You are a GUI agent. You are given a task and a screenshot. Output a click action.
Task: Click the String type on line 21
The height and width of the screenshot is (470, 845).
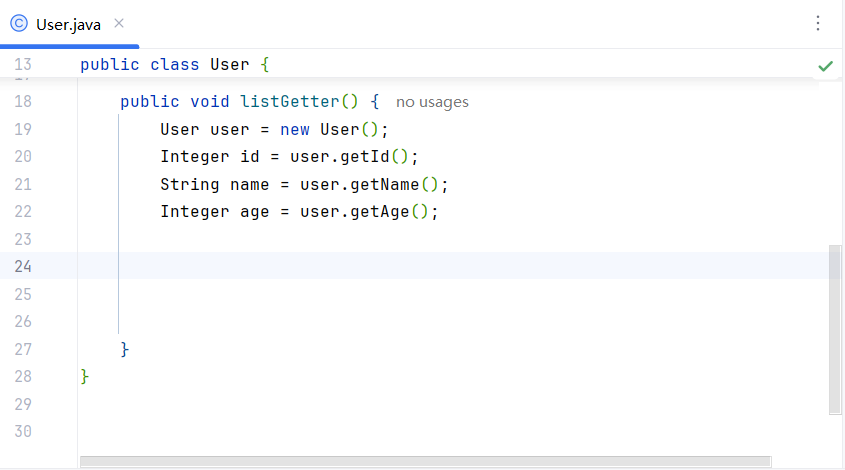click(189, 185)
